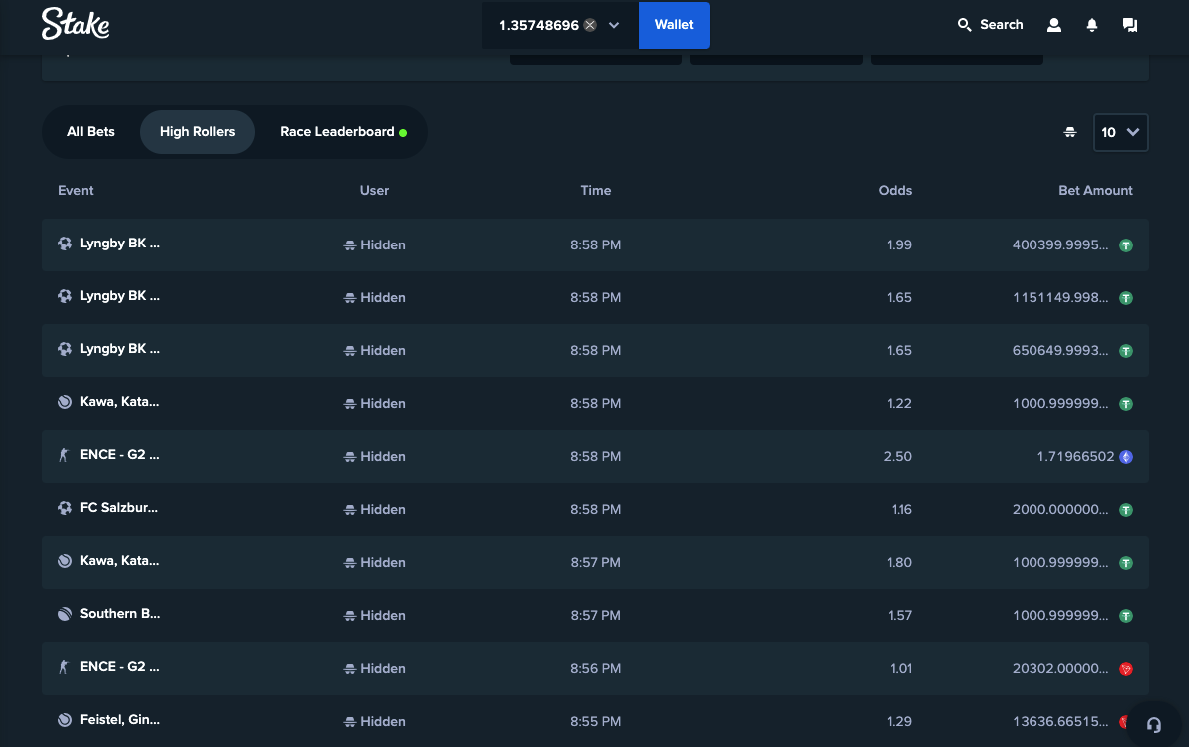Click the balance value 1.35748696

coord(538,25)
